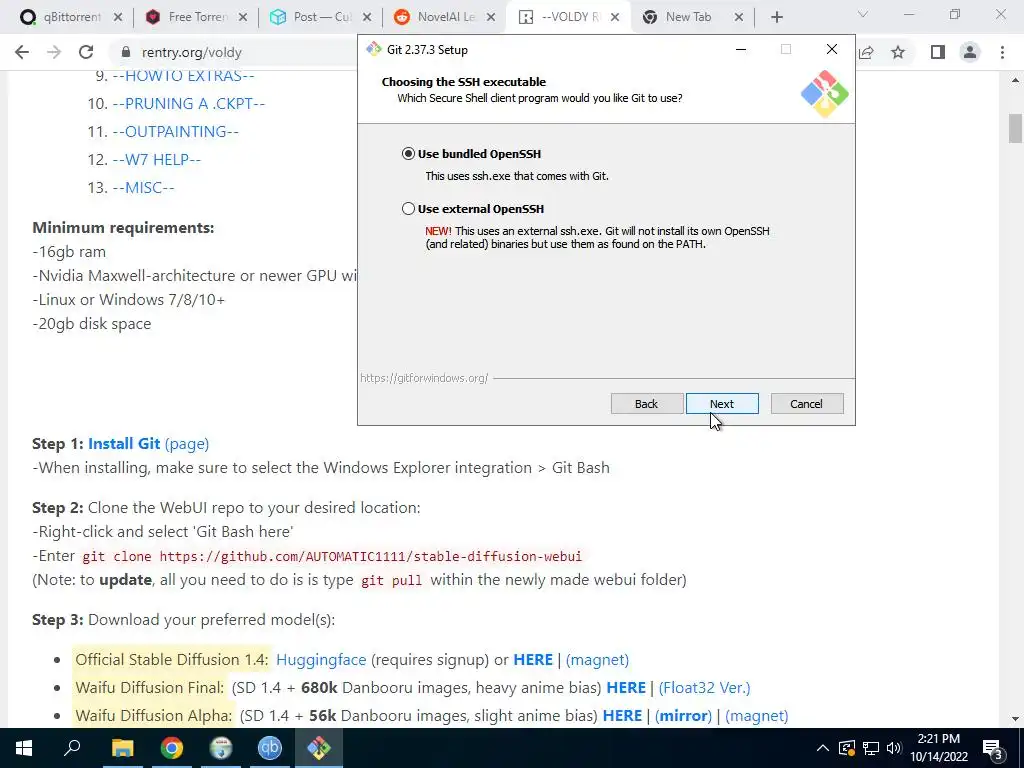Screen dimensions: 1024x768
Task: Close the qBittorrent tab
Action: coord(118,18)
